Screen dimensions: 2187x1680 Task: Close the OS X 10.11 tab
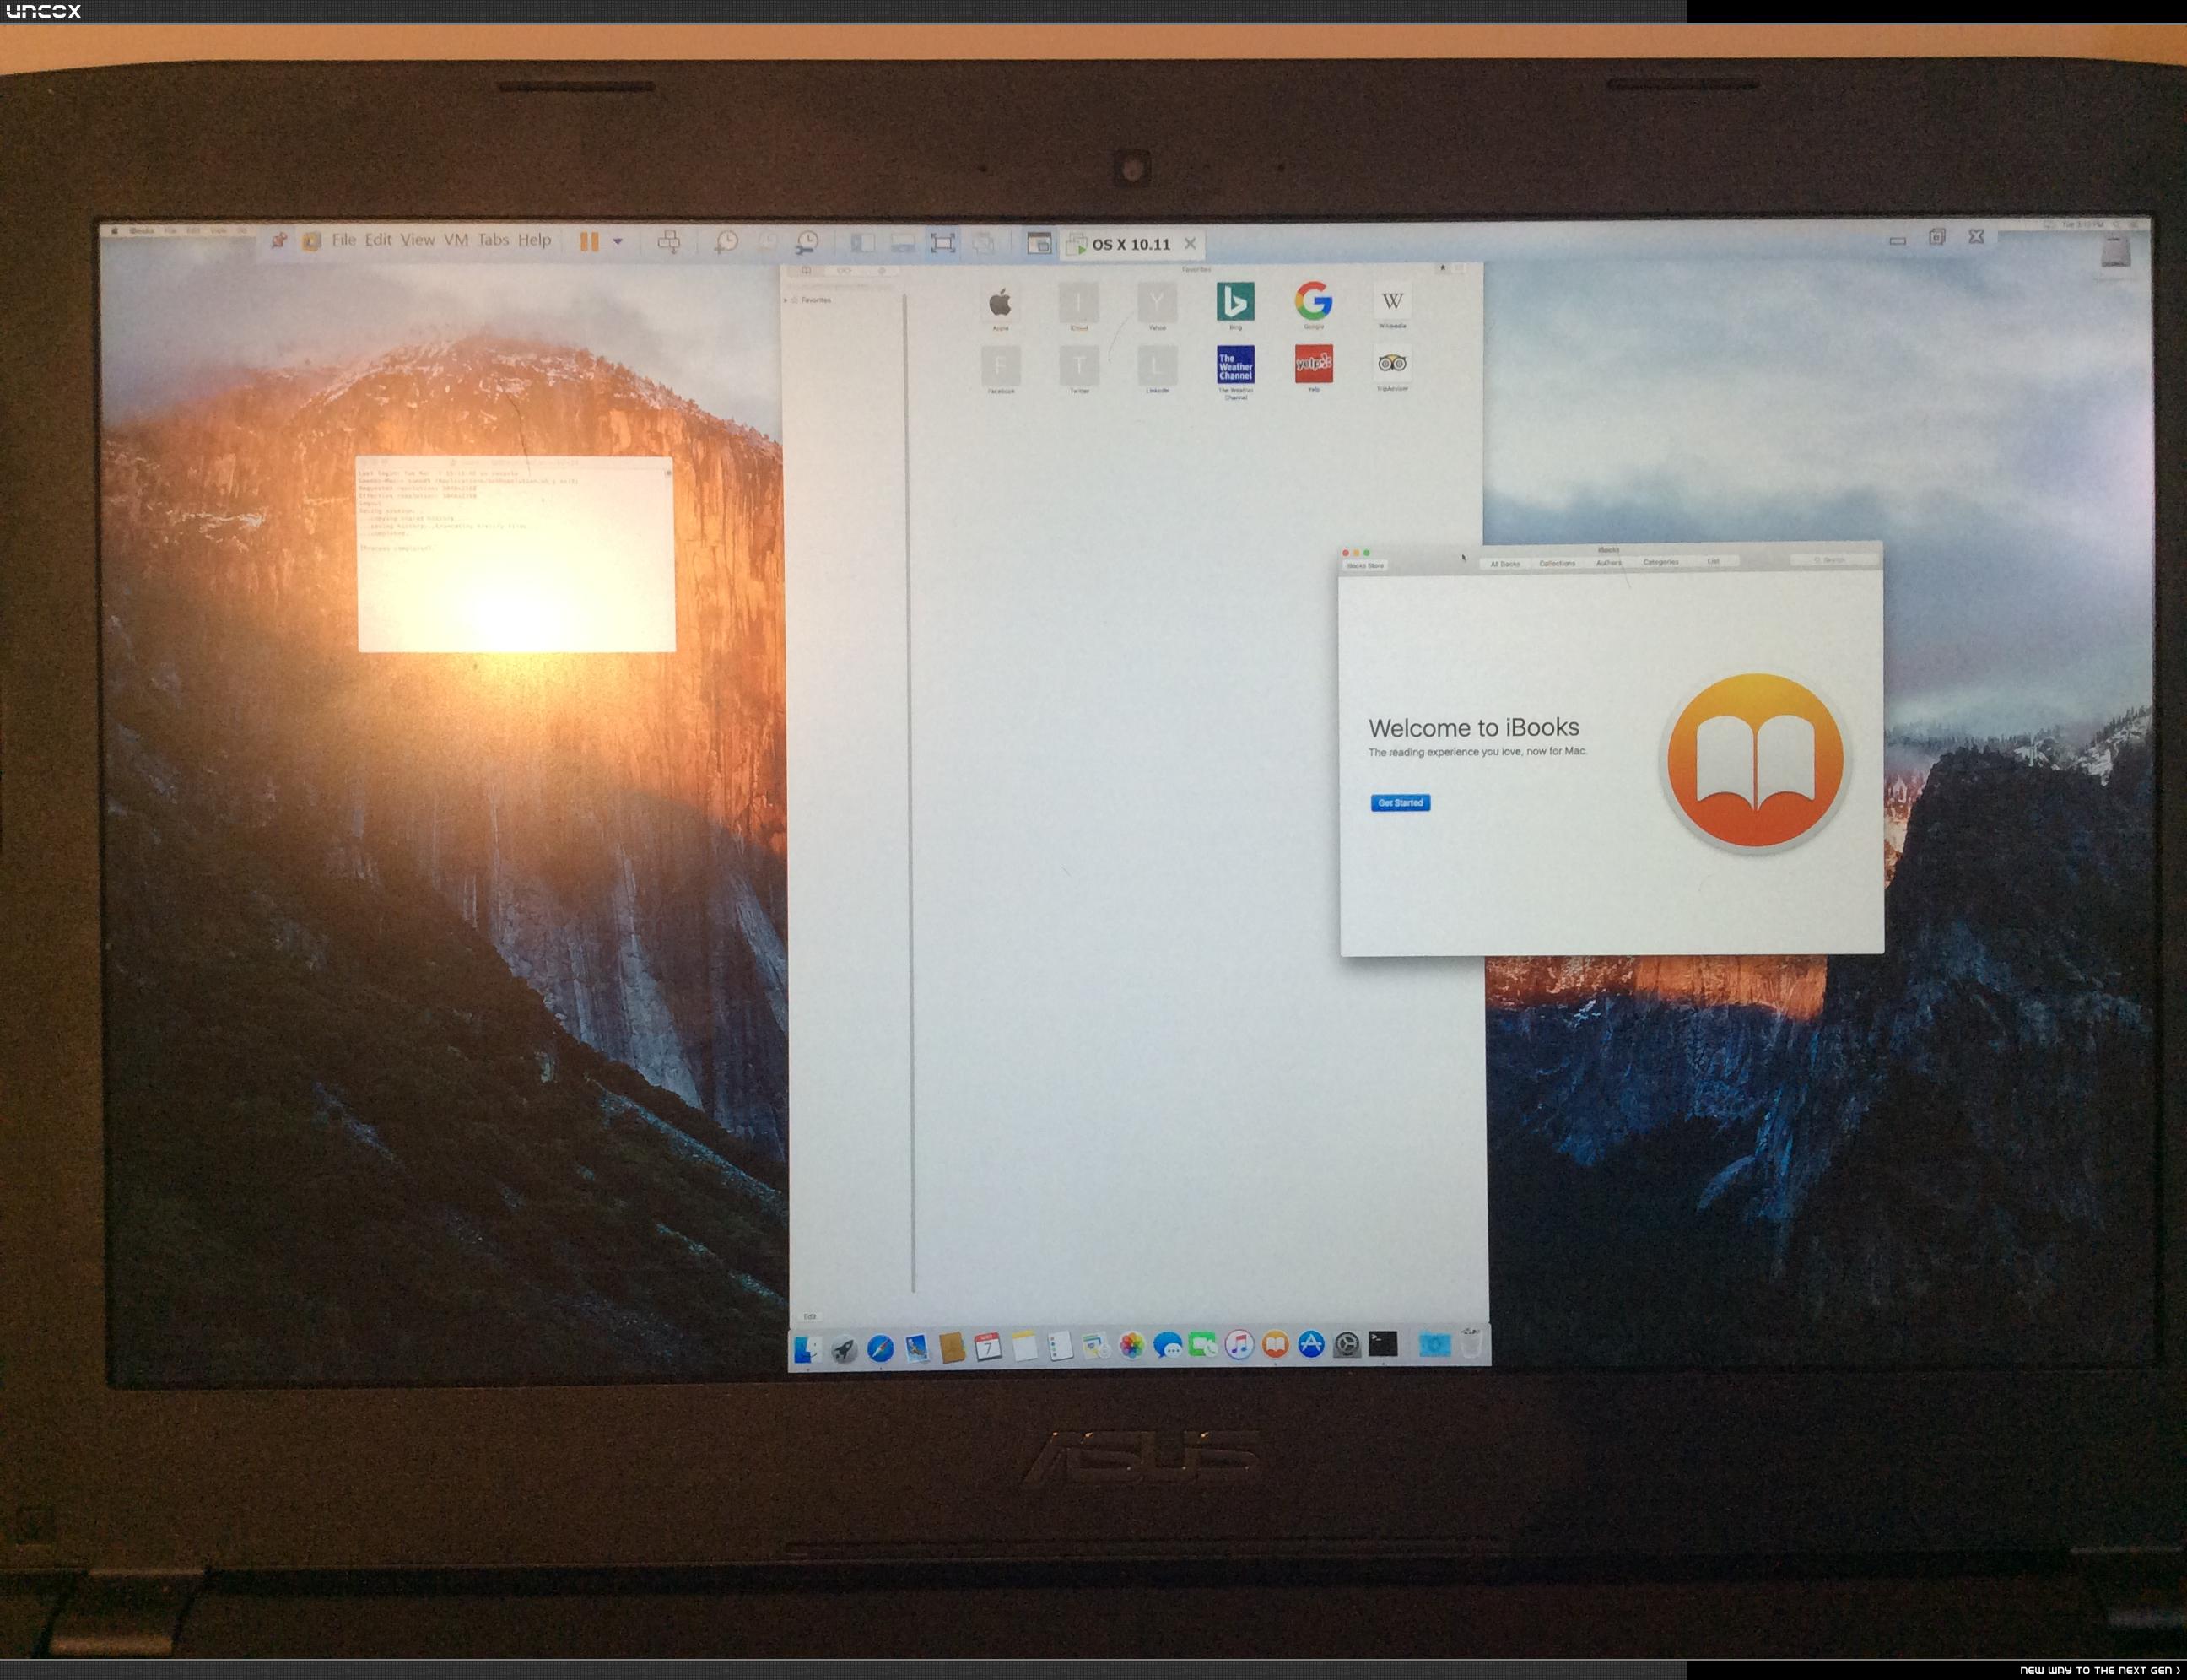pyautogui.click(x=1190, y=243)
